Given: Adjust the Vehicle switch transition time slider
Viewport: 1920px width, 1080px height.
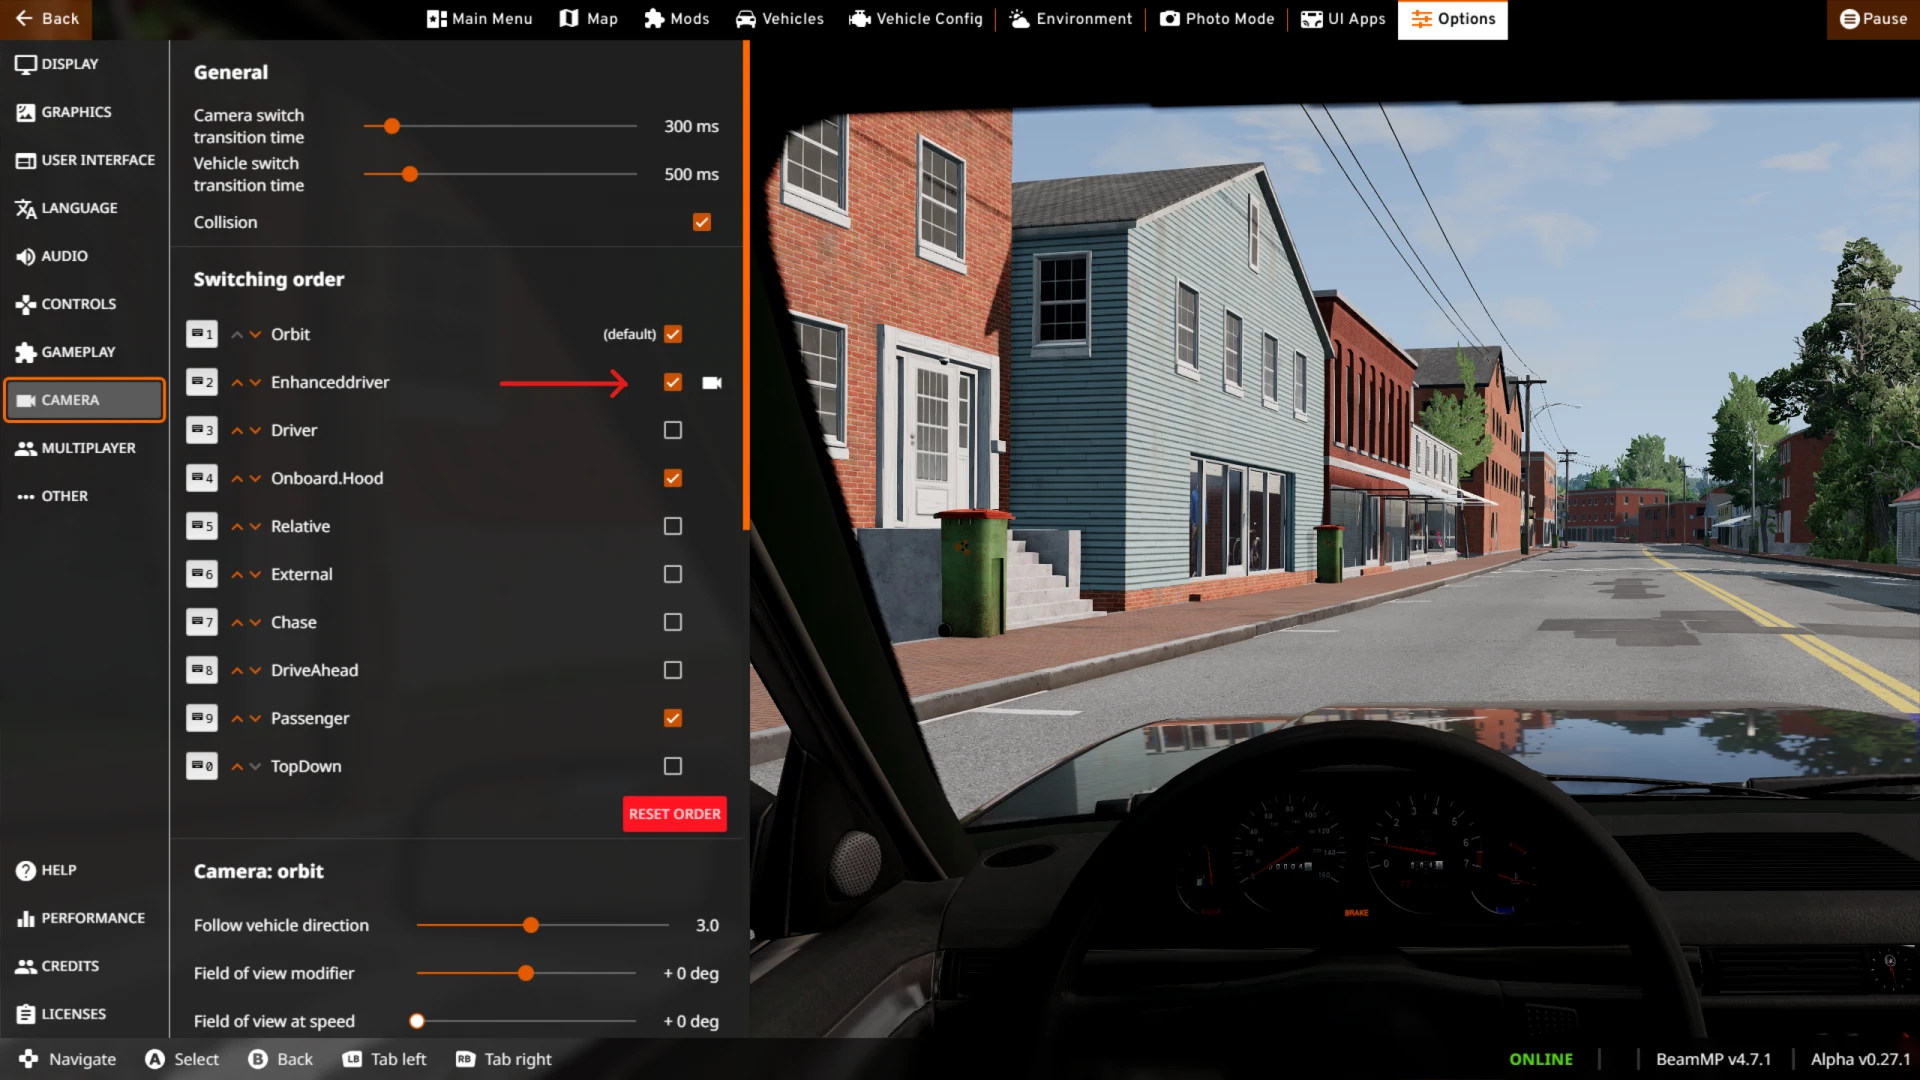Looking at the screenshot, I should pos(409,174).
